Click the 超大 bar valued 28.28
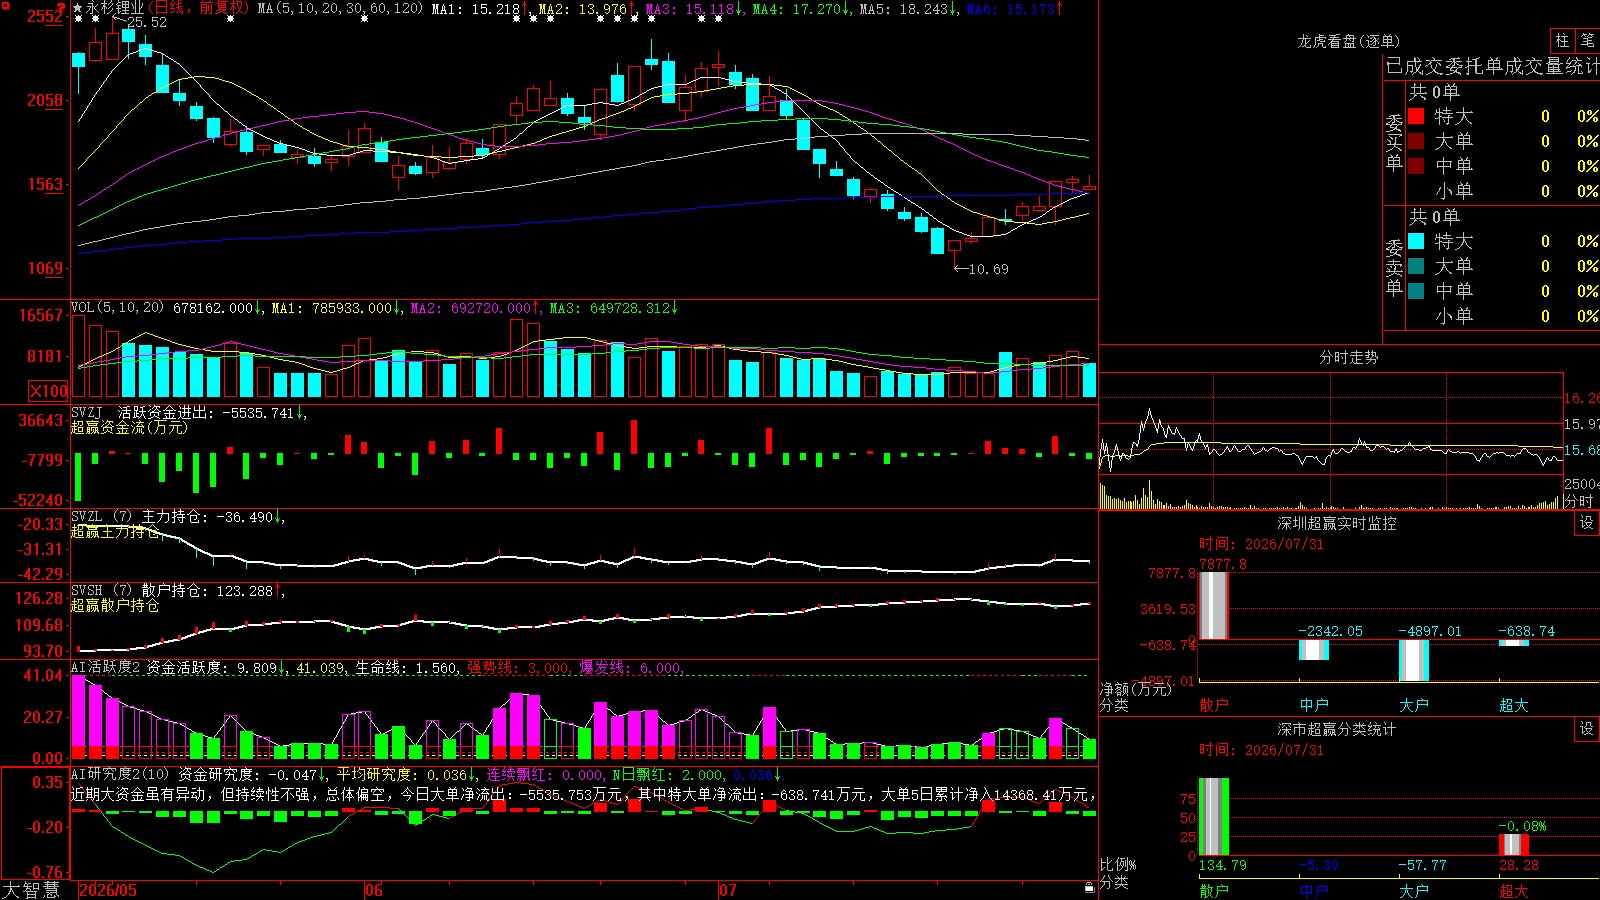 click(1514, 845)
